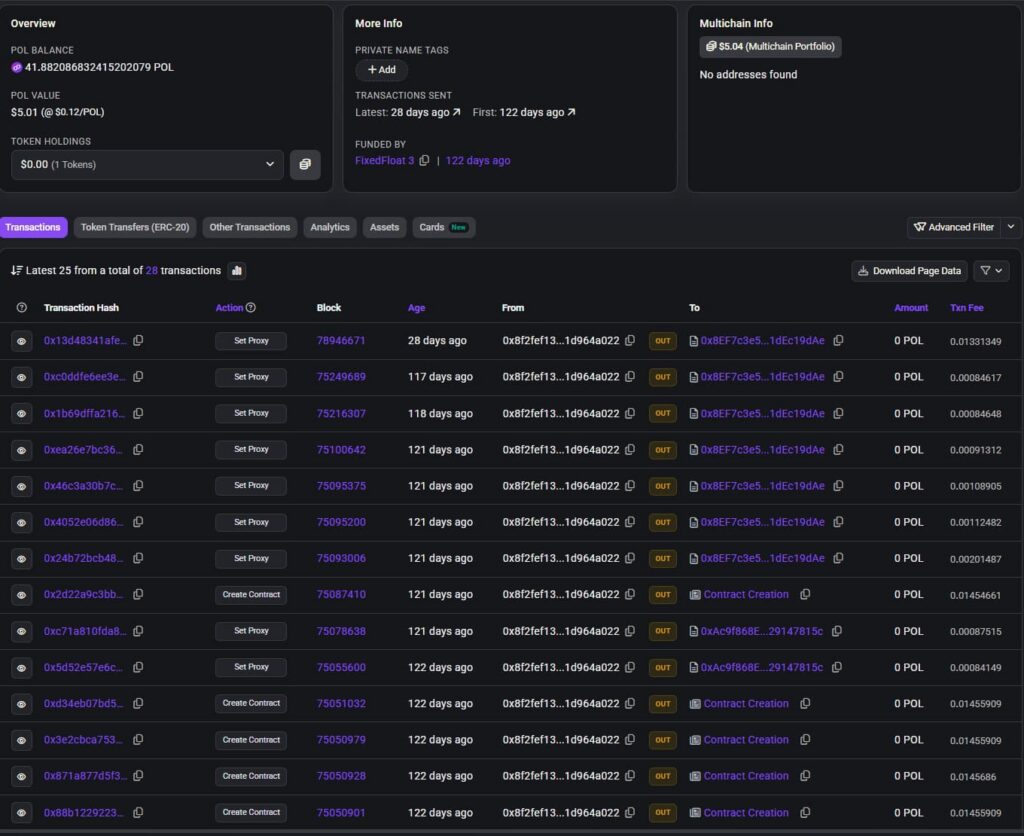
Task: Copy hash of transaction 0x88b1229223
Action: tap(138, 812)
